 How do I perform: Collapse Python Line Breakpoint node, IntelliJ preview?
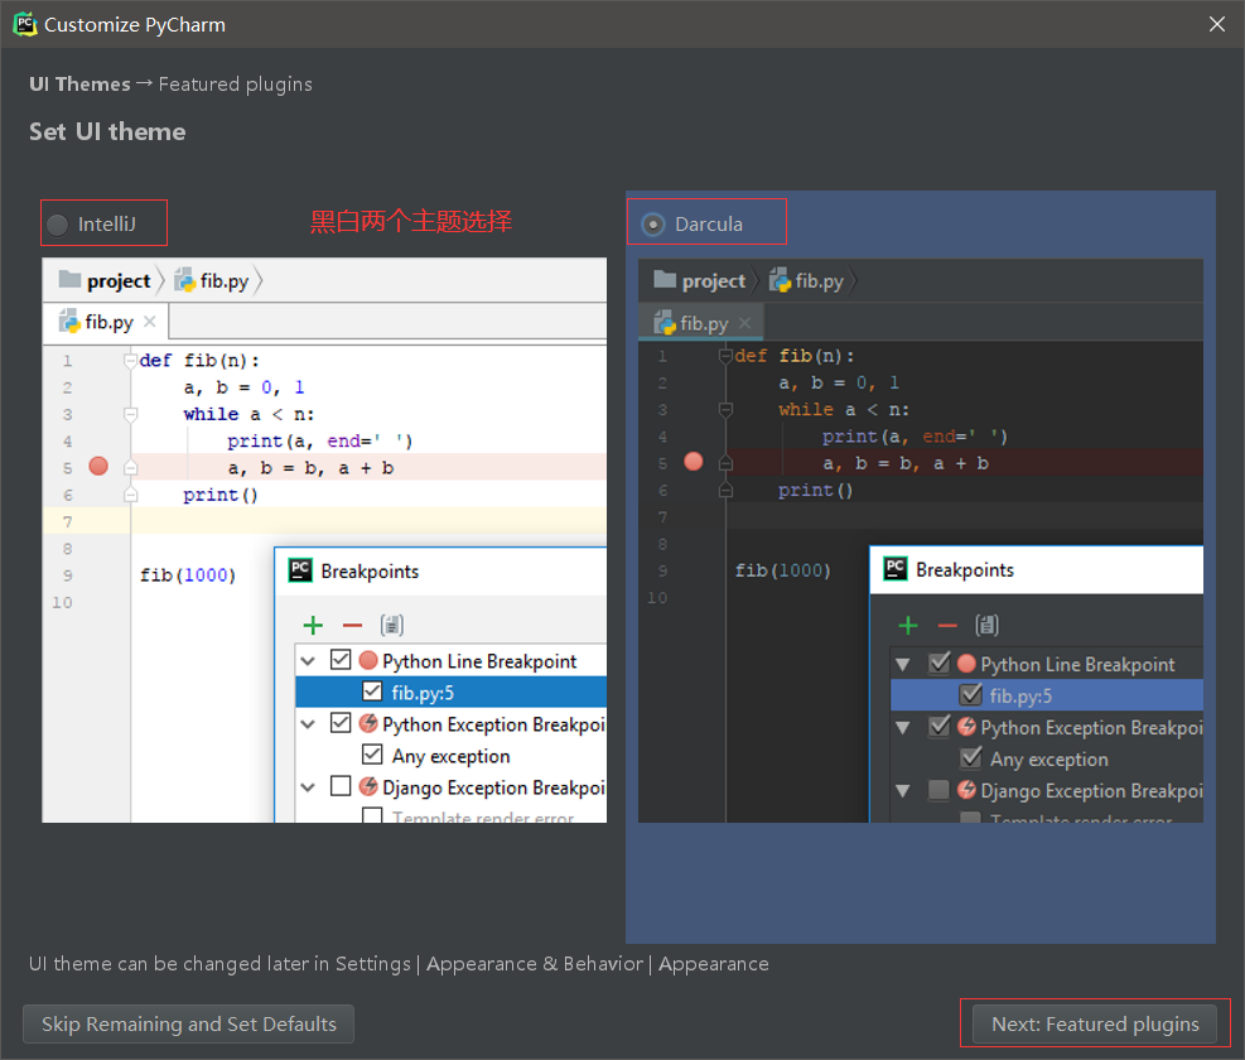click(309, 661)
